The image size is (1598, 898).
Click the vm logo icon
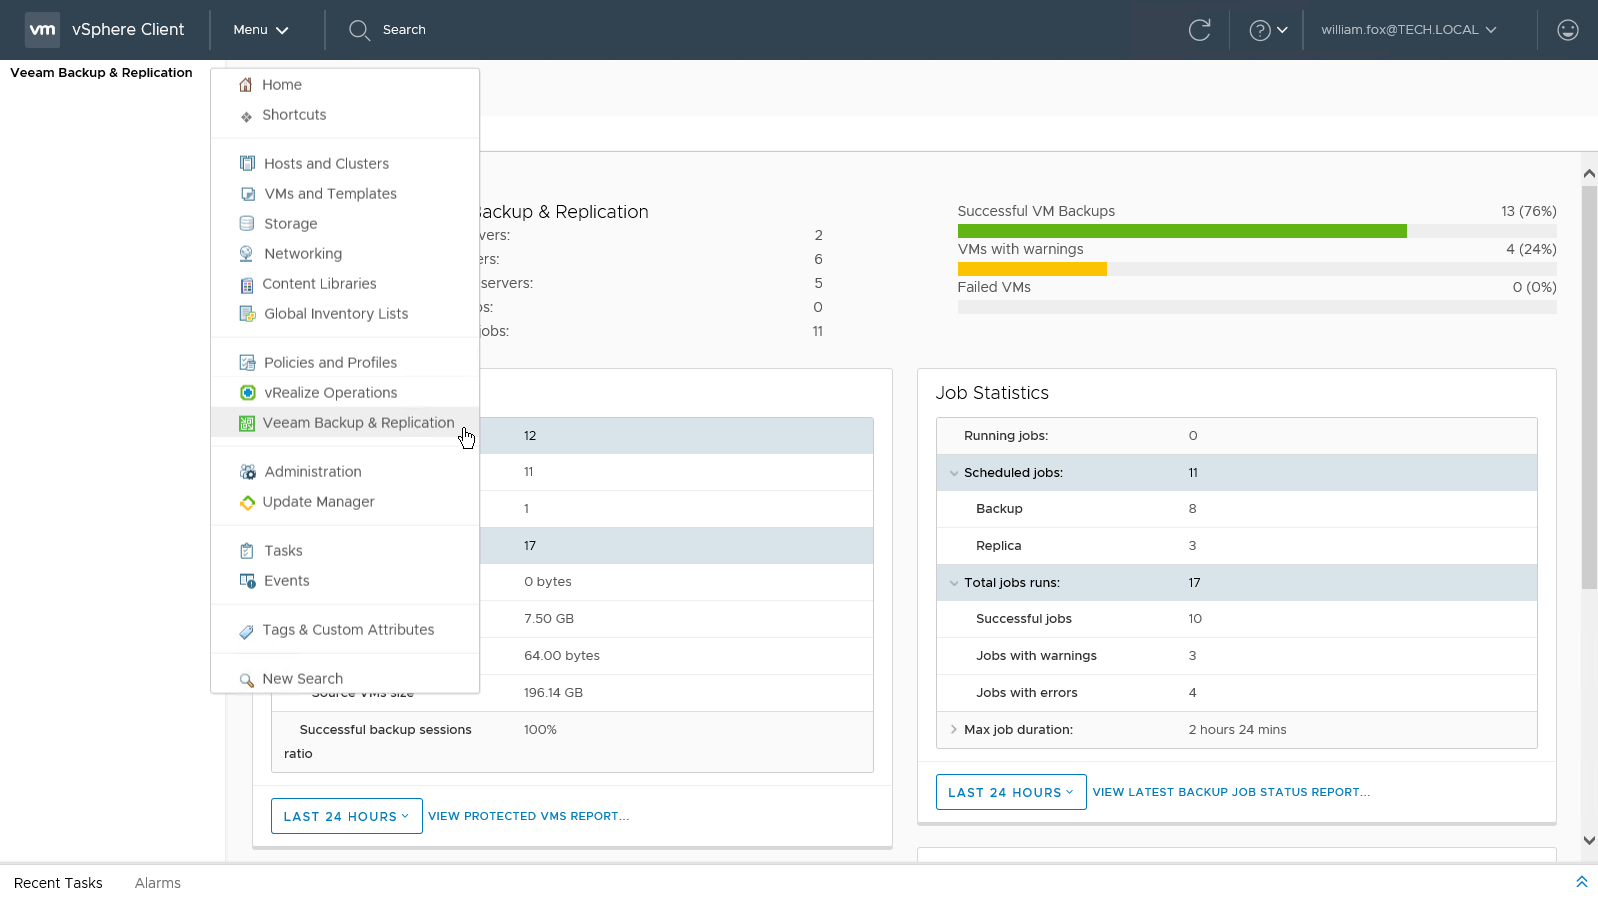[x=42, y=30]
